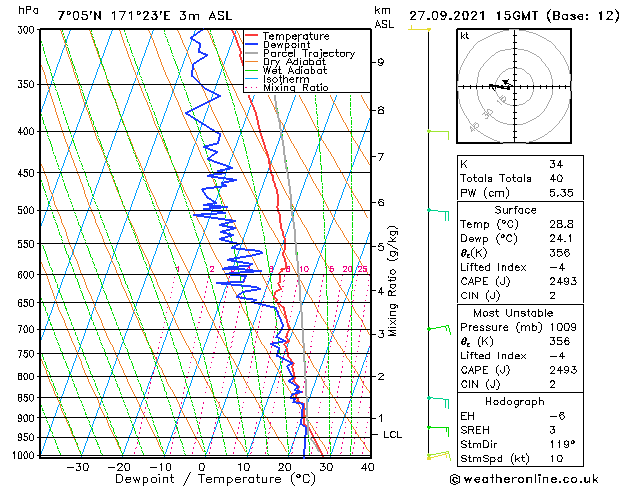Click the 'Pressure (mb)' value '1009'

coord(563,327)
